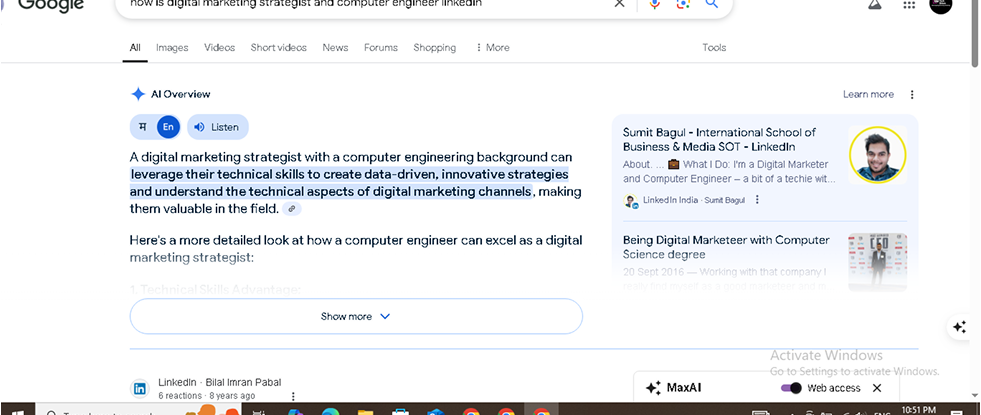Click the Listen audio button
The height and width of the screenshot is (415, 981).
[x=218, y=127]
